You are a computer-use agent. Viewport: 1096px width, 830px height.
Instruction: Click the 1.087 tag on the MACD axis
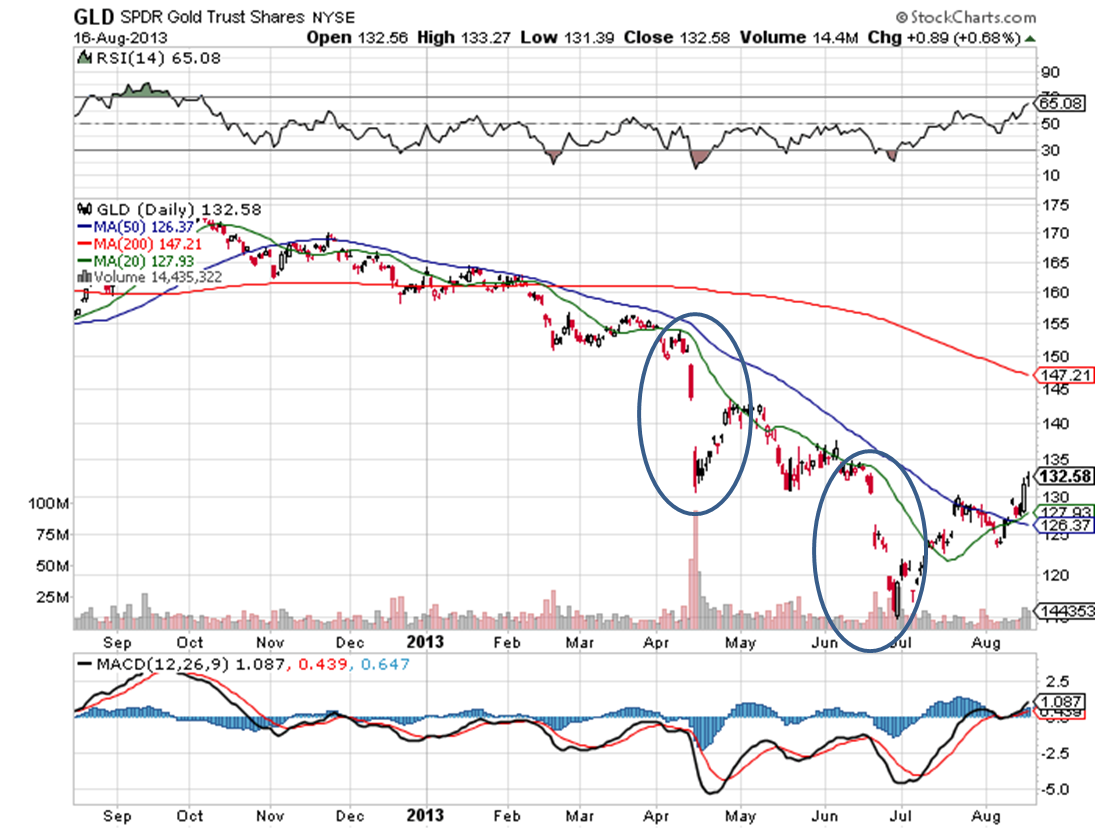pos(1061,702)
